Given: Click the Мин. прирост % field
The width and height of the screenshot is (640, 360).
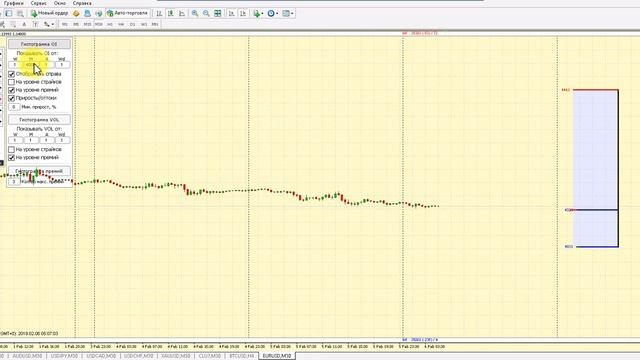Looking at the screenshot, I should (x=14, y=107).
